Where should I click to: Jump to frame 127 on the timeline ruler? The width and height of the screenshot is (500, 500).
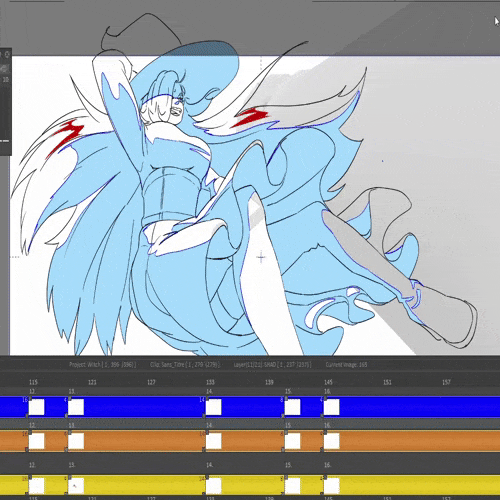click(151, 382)
